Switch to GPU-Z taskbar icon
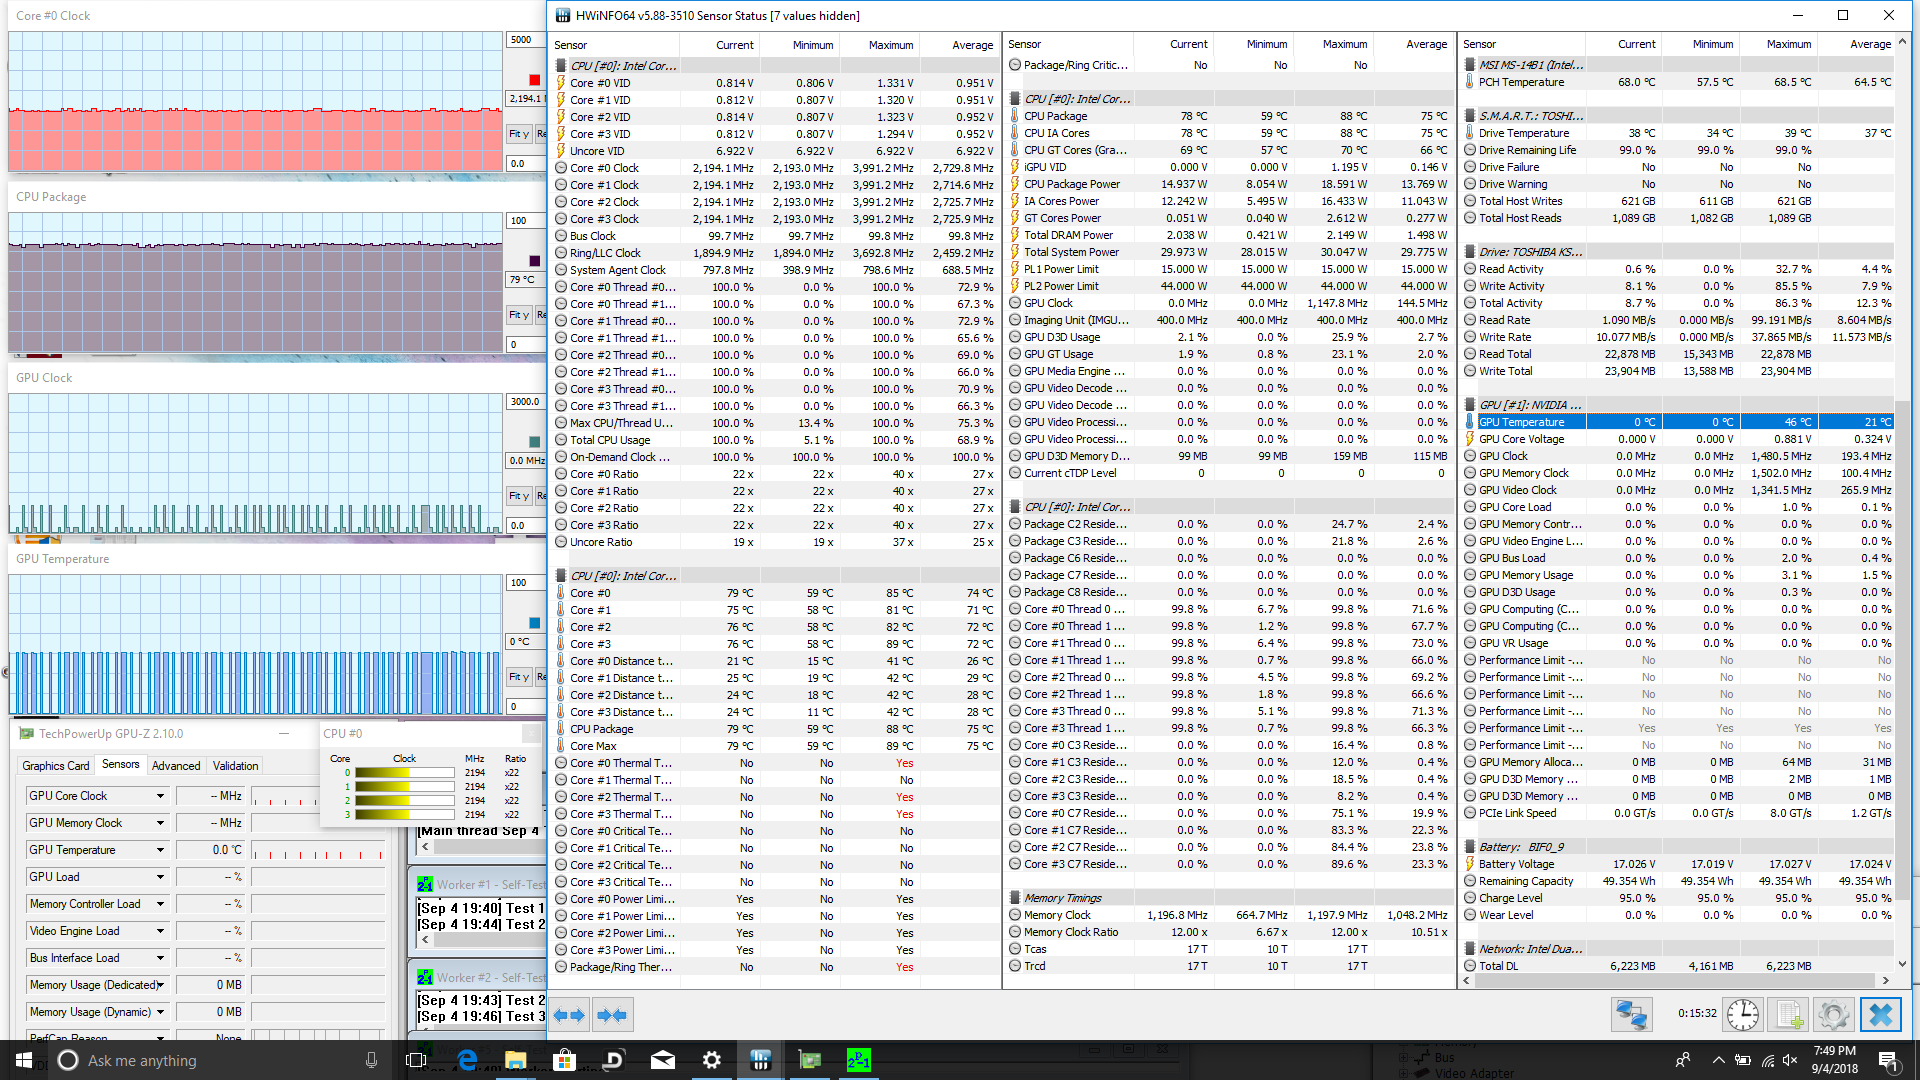 [810, 1060]
